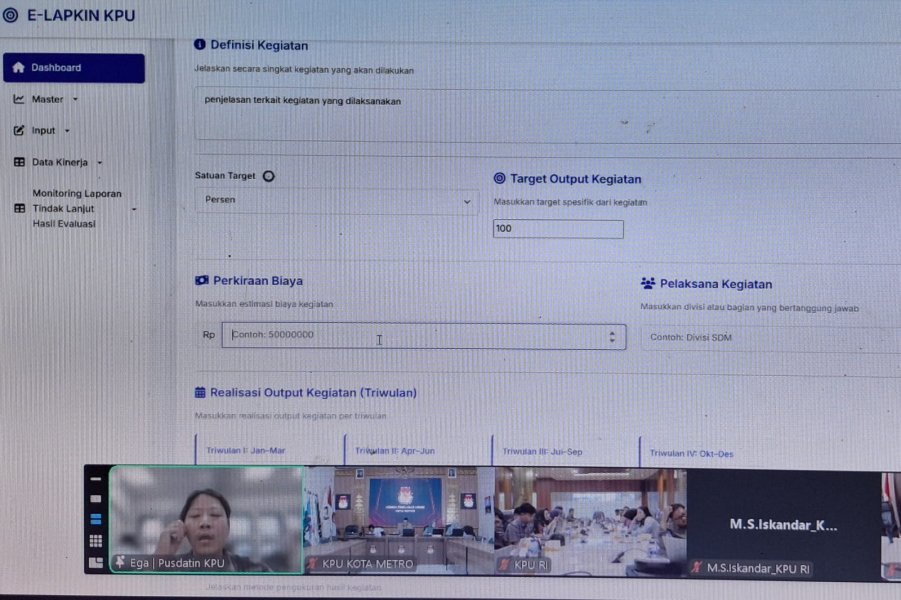Click the Pelaksana Kegiatan input field
Image resolution: width=901 pixels, height=600 pixels.
tap(768, 338)
